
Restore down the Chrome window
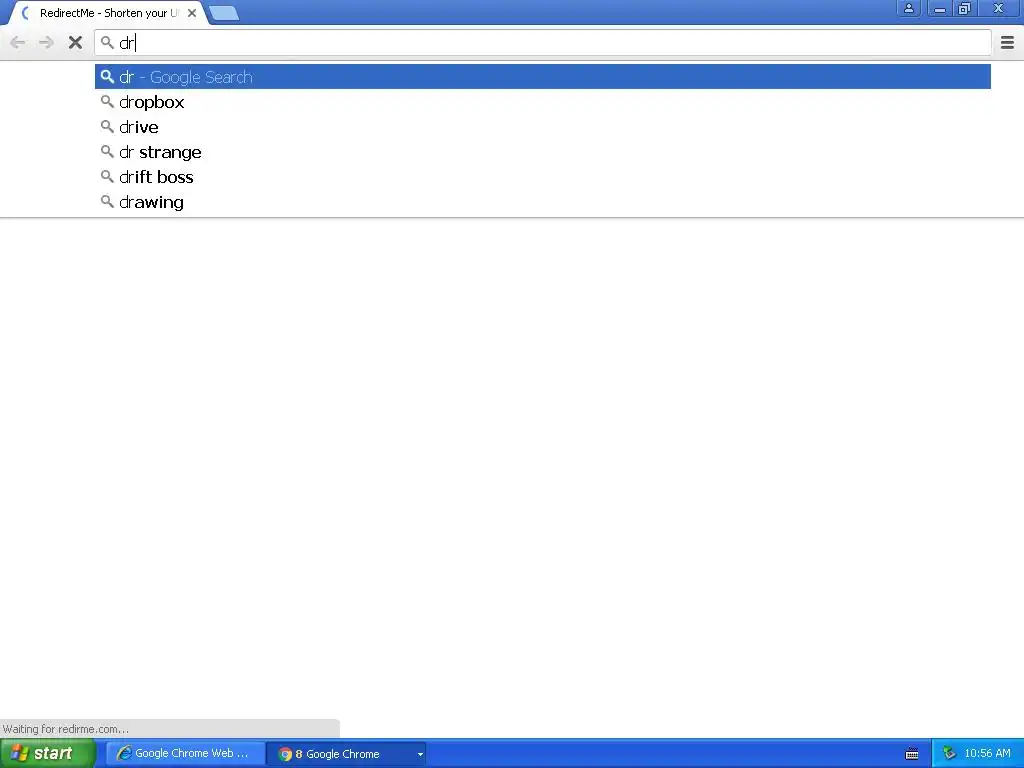[x=964, y=8]
